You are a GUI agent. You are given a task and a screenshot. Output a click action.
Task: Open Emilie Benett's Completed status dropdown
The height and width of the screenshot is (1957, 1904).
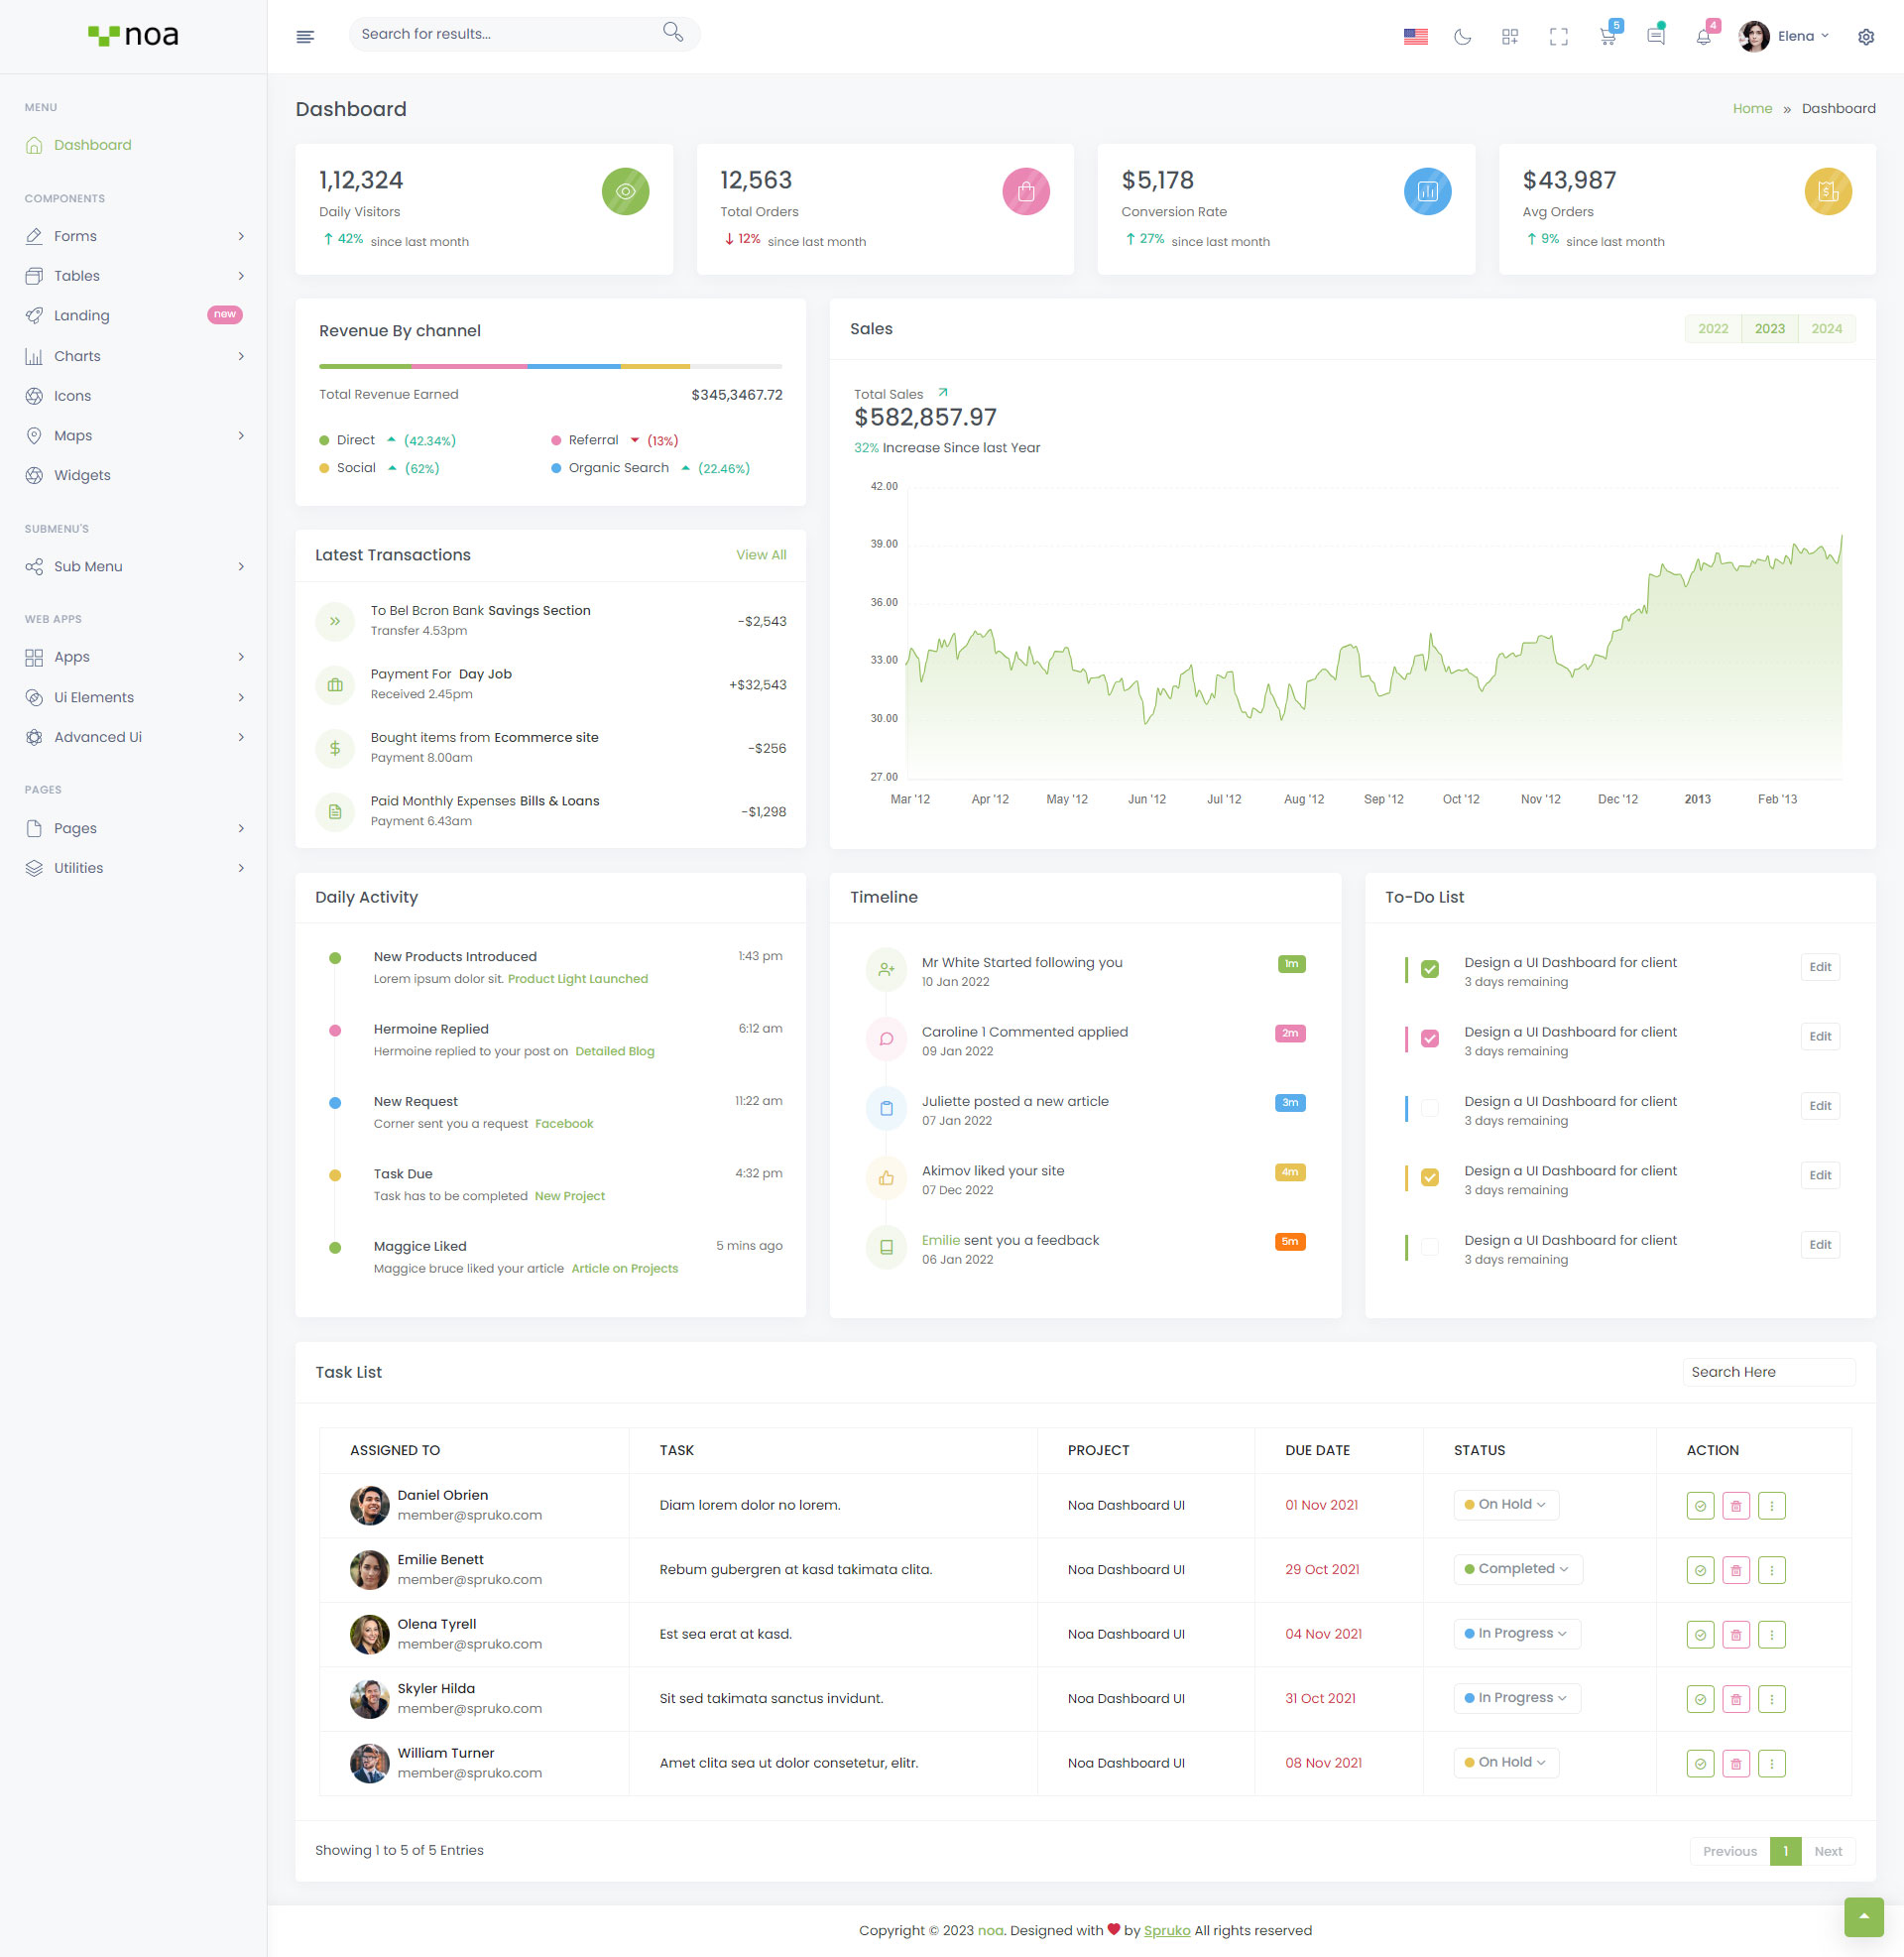pos(1517,1569)
